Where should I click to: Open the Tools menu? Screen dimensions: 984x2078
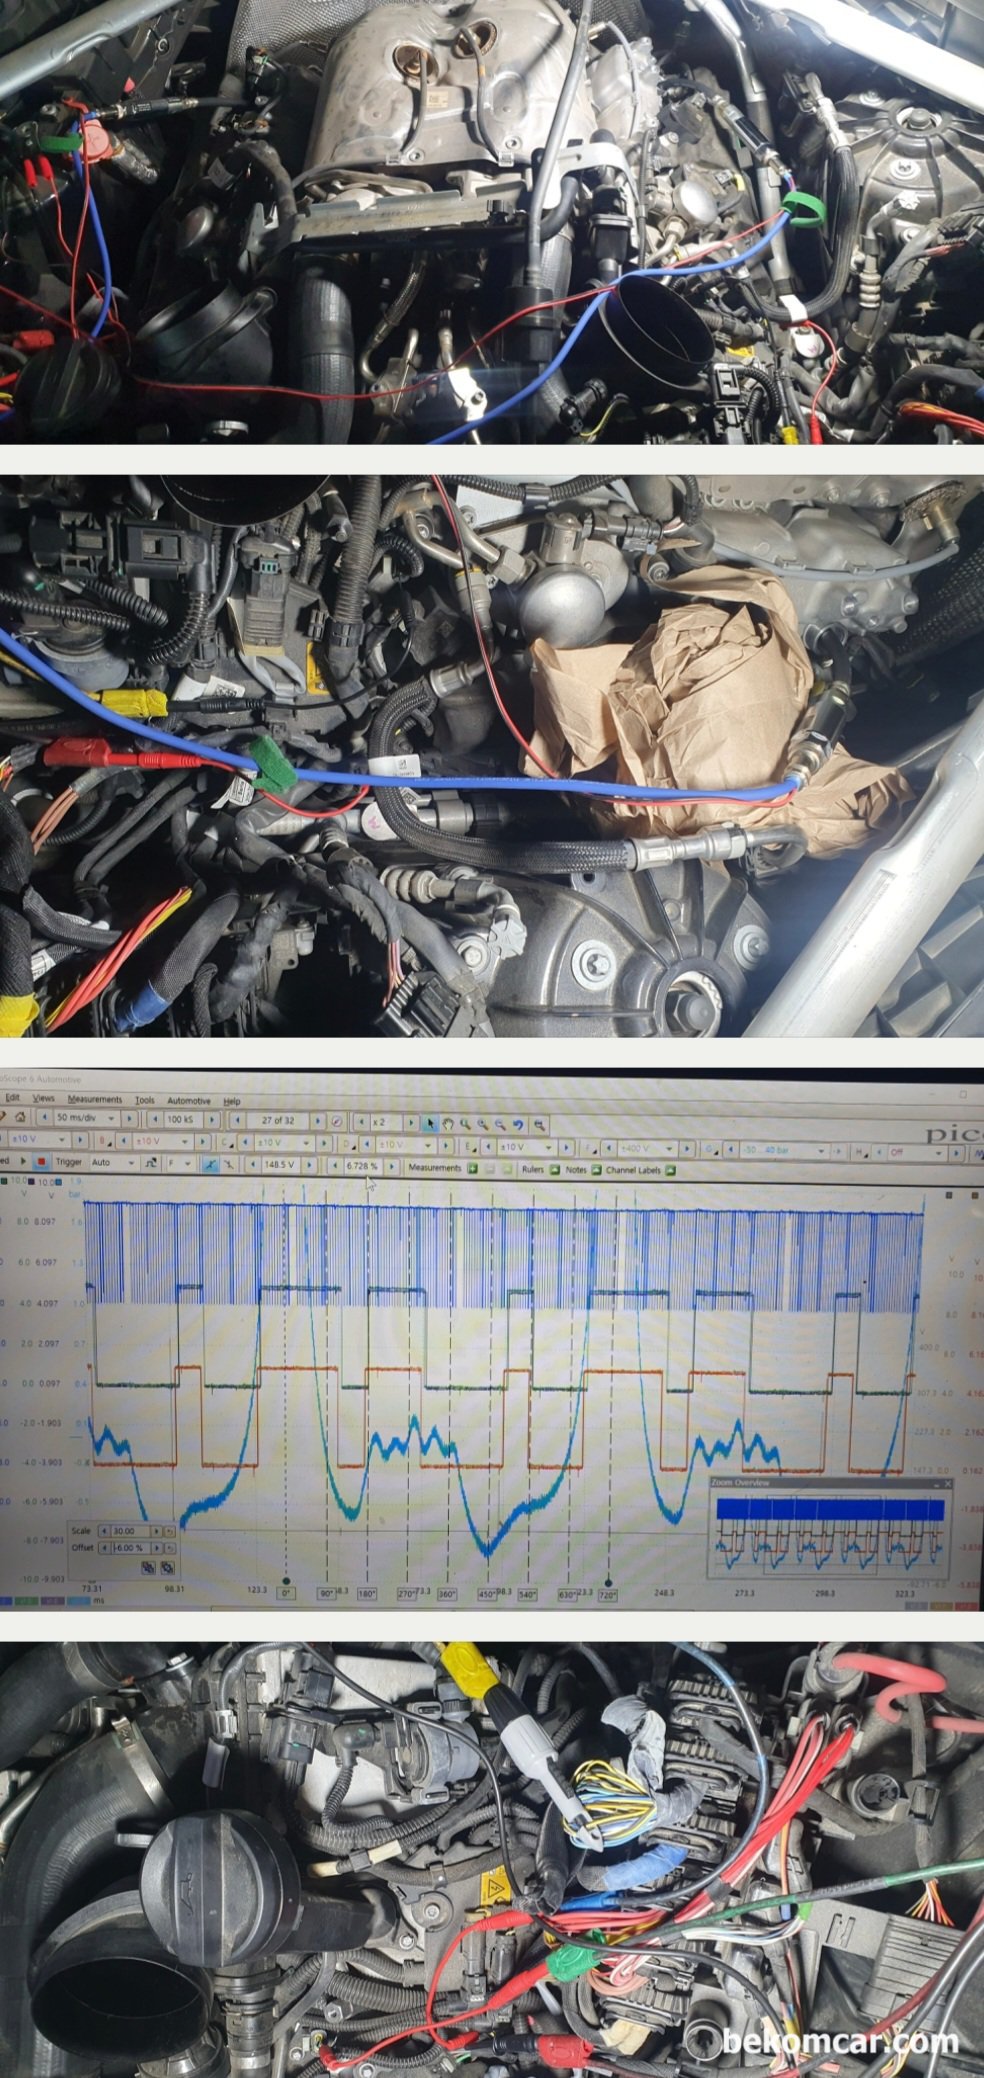[145, 1100]
